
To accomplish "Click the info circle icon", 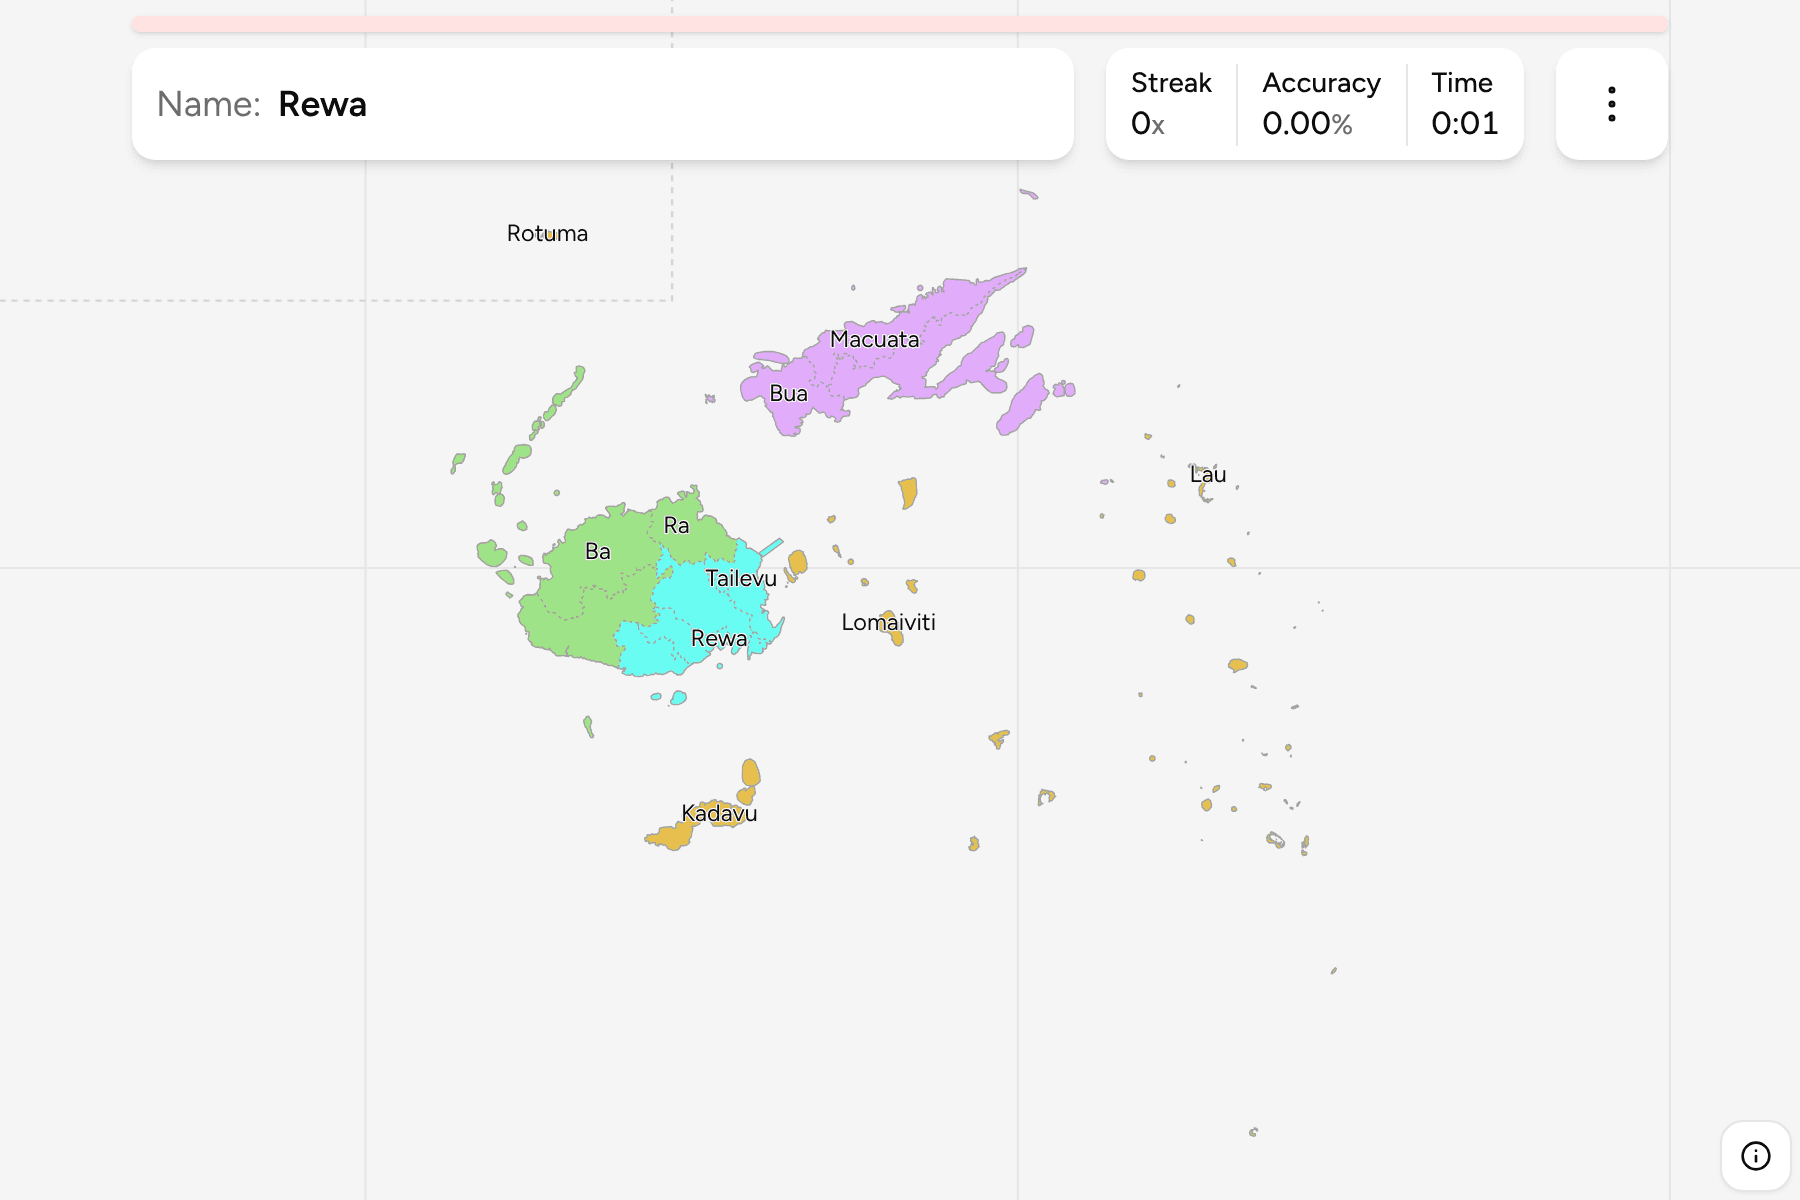I will pos(1755,1156).
